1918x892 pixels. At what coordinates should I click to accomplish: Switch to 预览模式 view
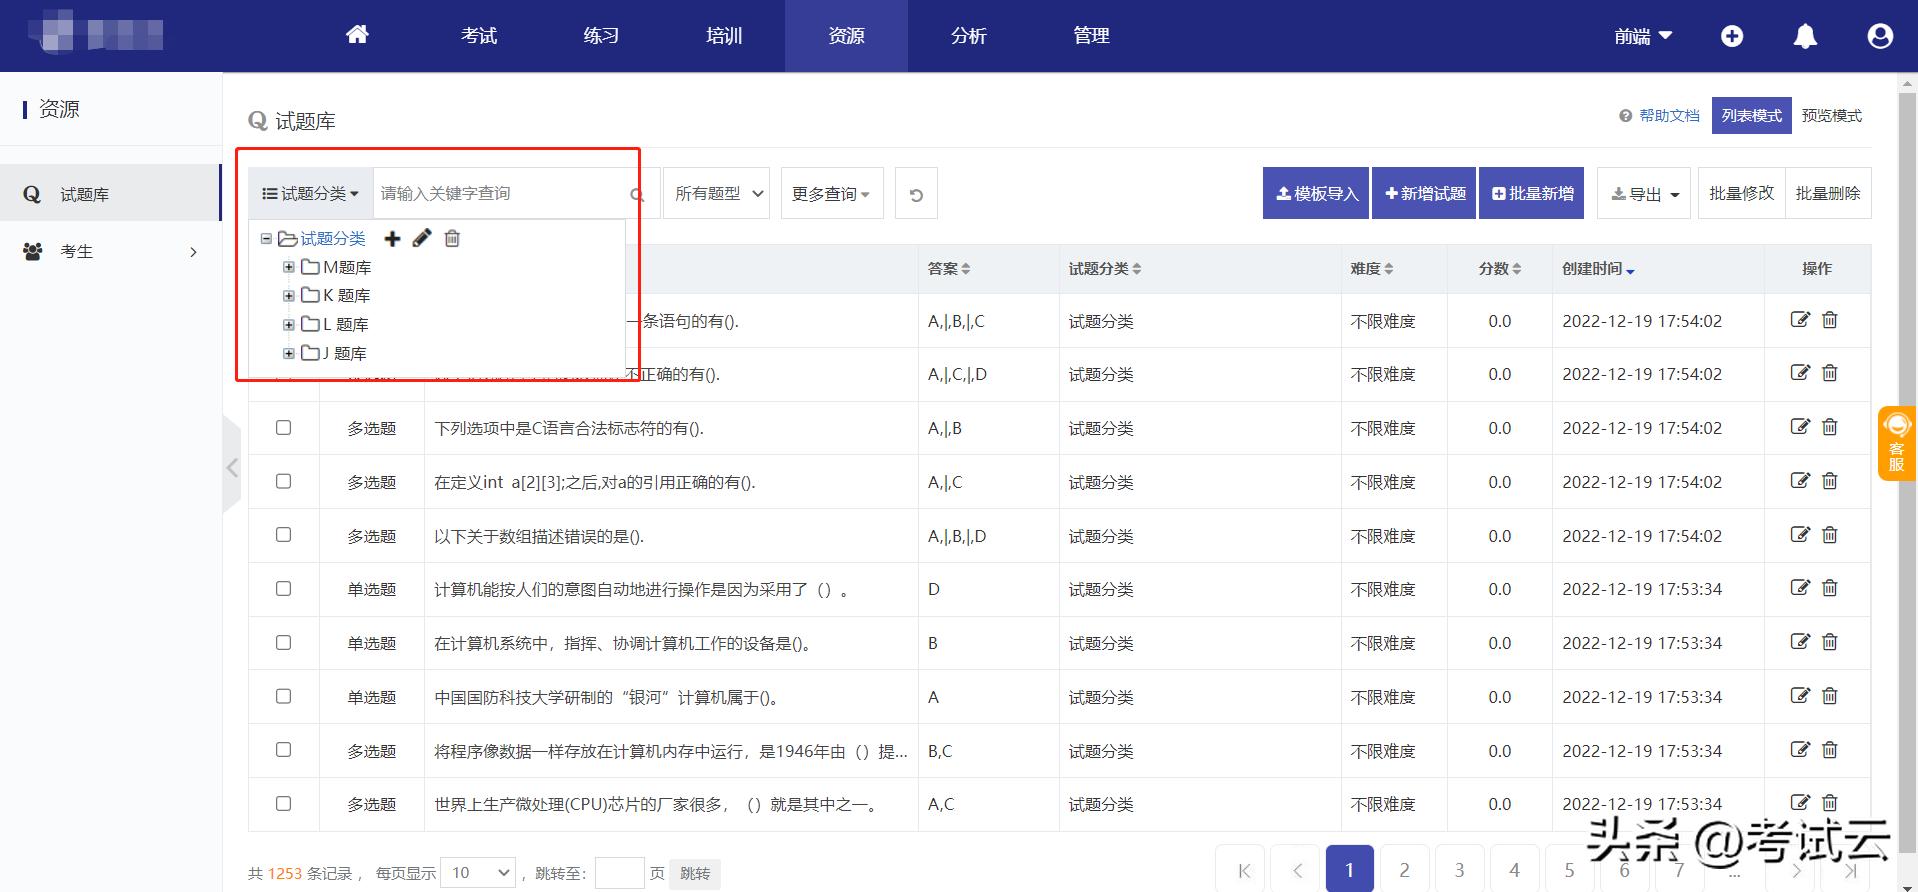(x=1831, y=116)
